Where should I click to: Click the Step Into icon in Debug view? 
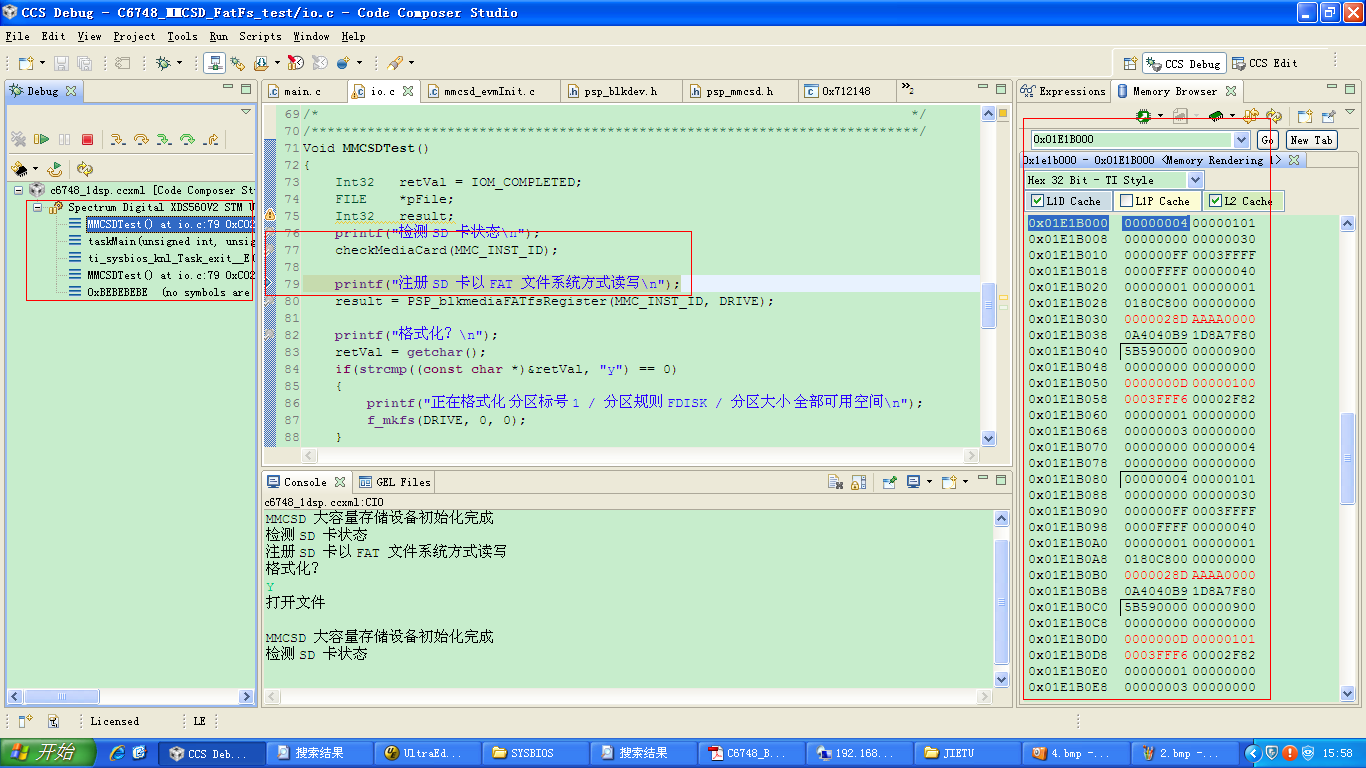pos(117,139)
